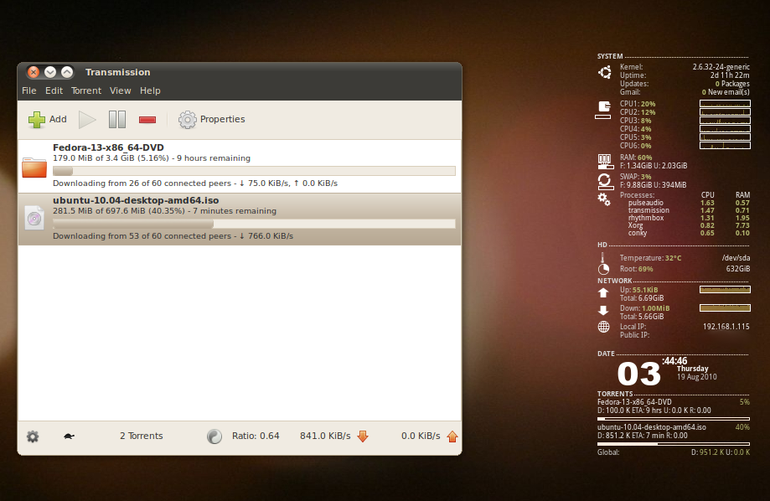Click the RAM chip icon in conky
Image resolution: width=770 pixels, height=501 pixels.
(605, 162)
